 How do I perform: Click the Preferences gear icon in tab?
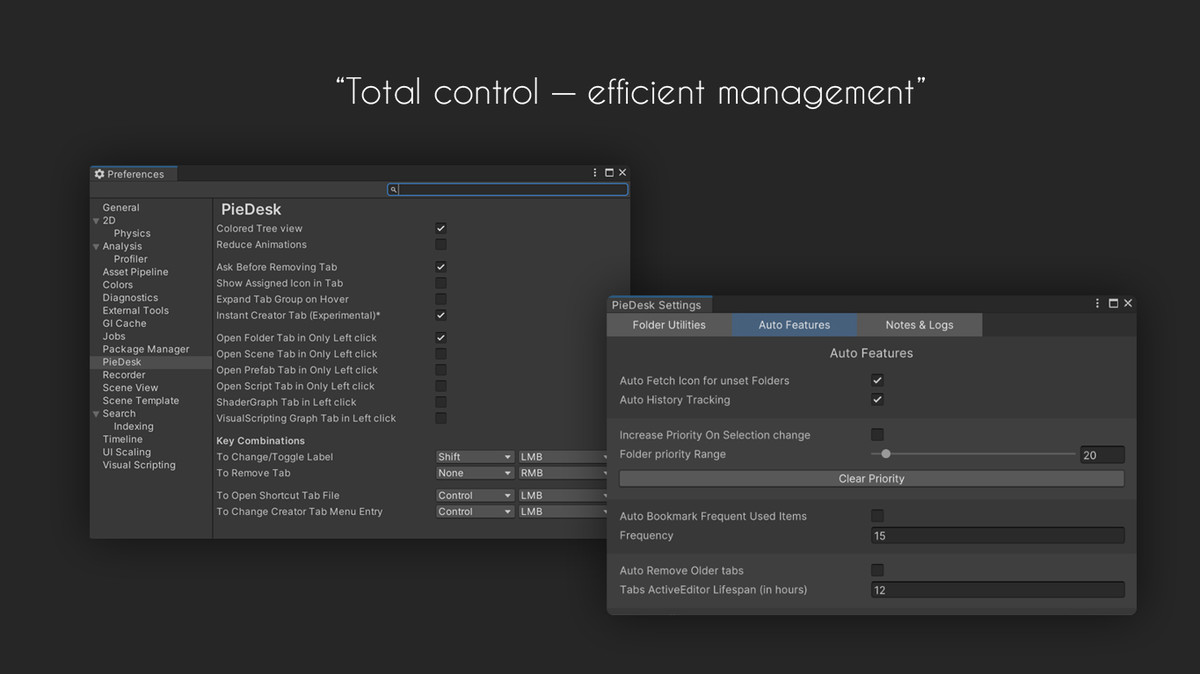[x=99, y=174]
